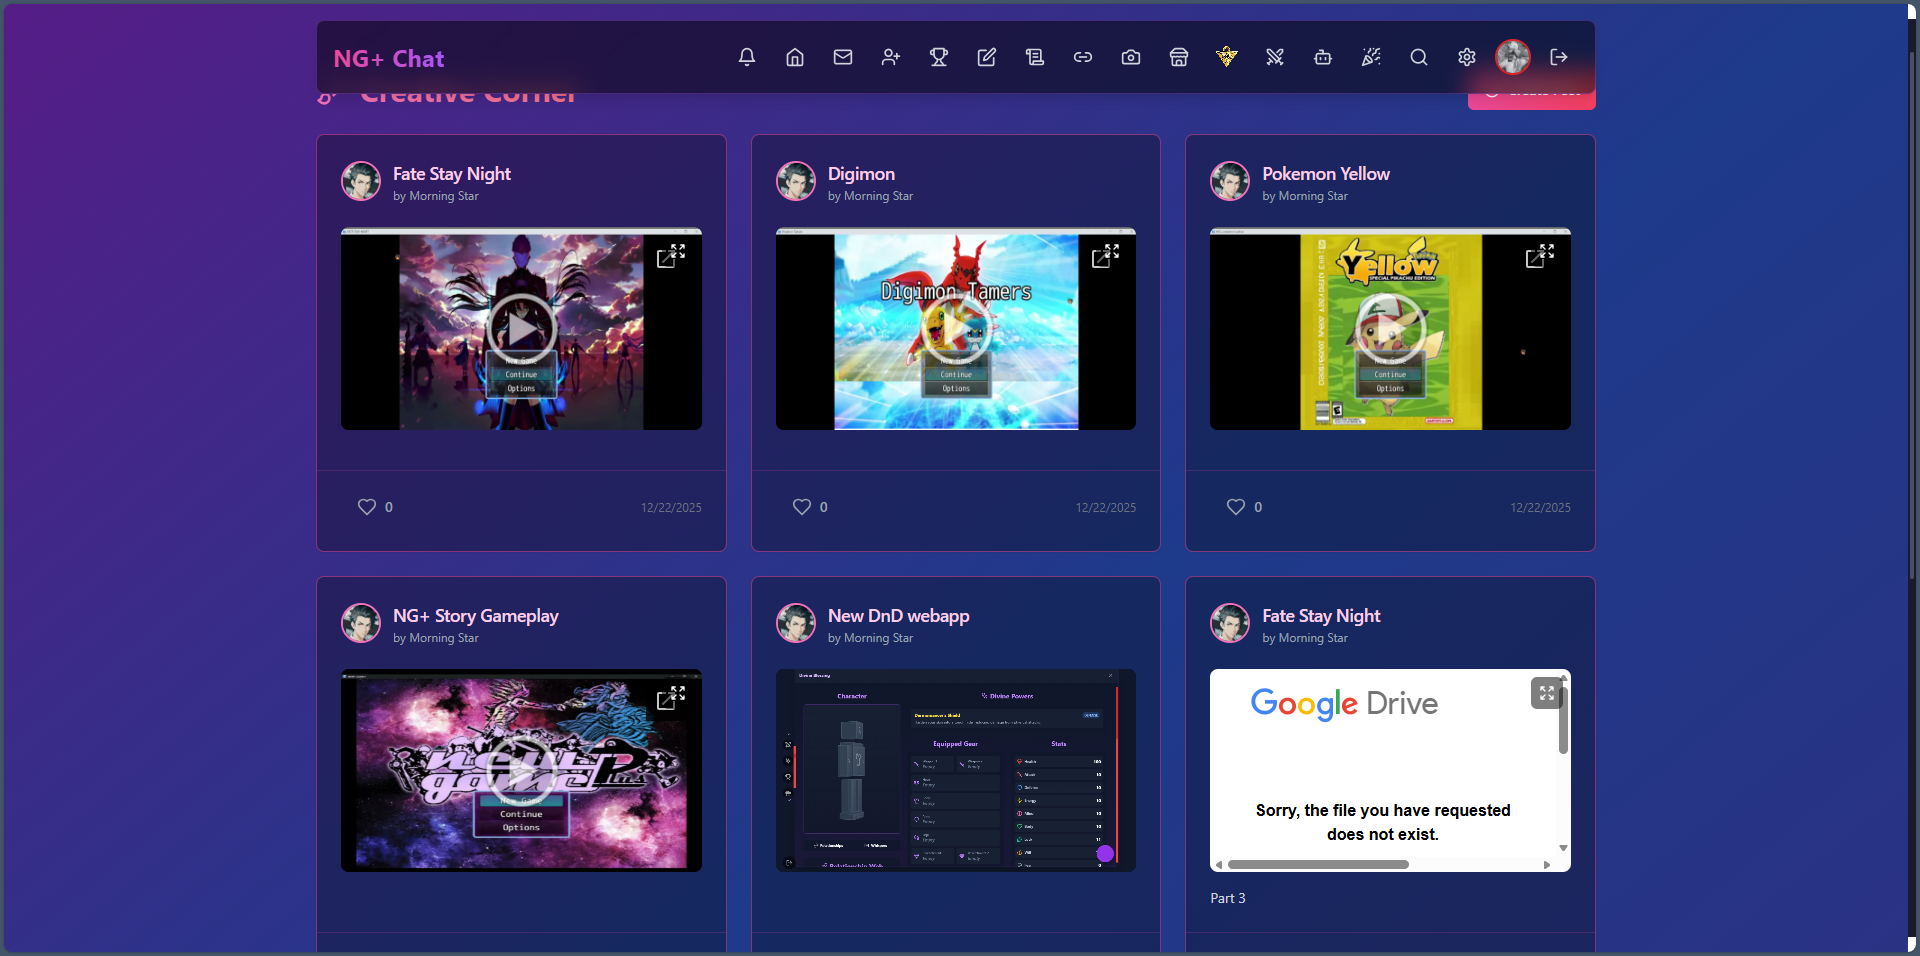
Task: Click the robot bot icon
Action: click(1323, 57)
